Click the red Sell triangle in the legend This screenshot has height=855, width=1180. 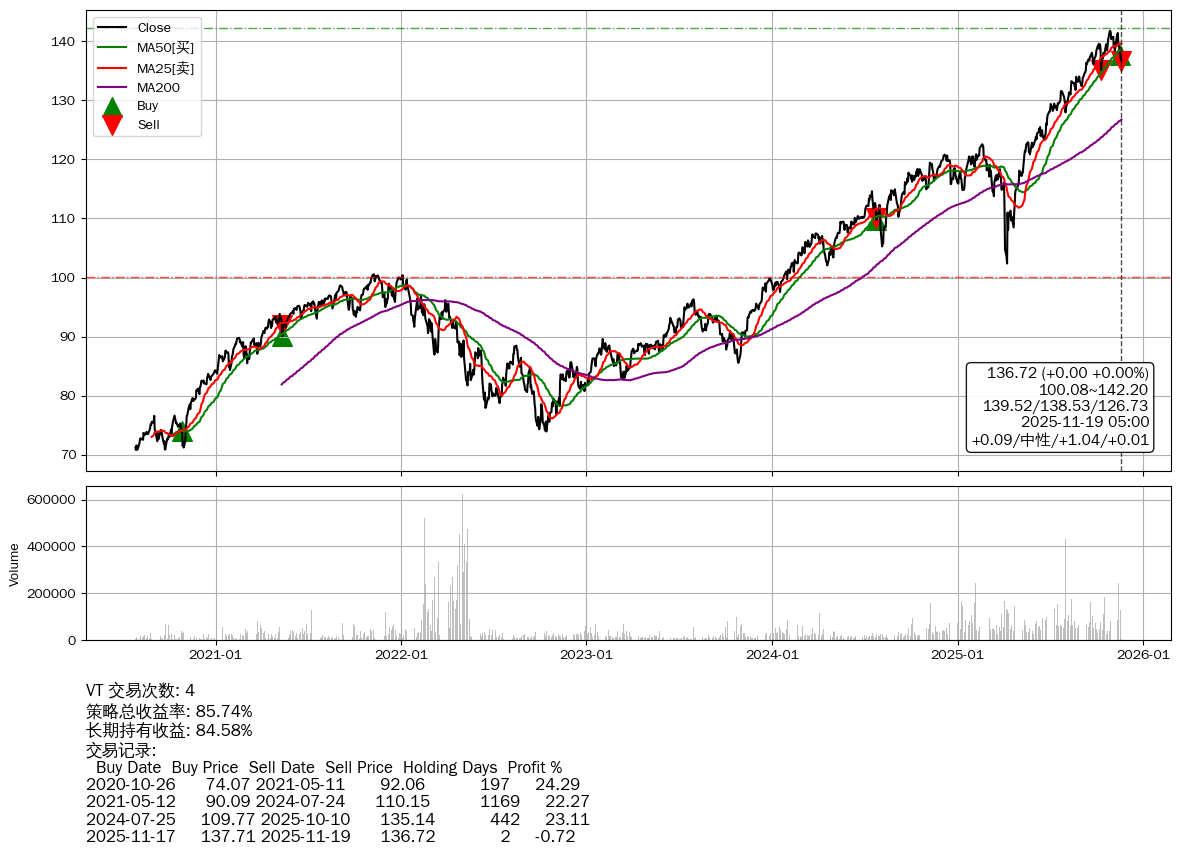113,125
